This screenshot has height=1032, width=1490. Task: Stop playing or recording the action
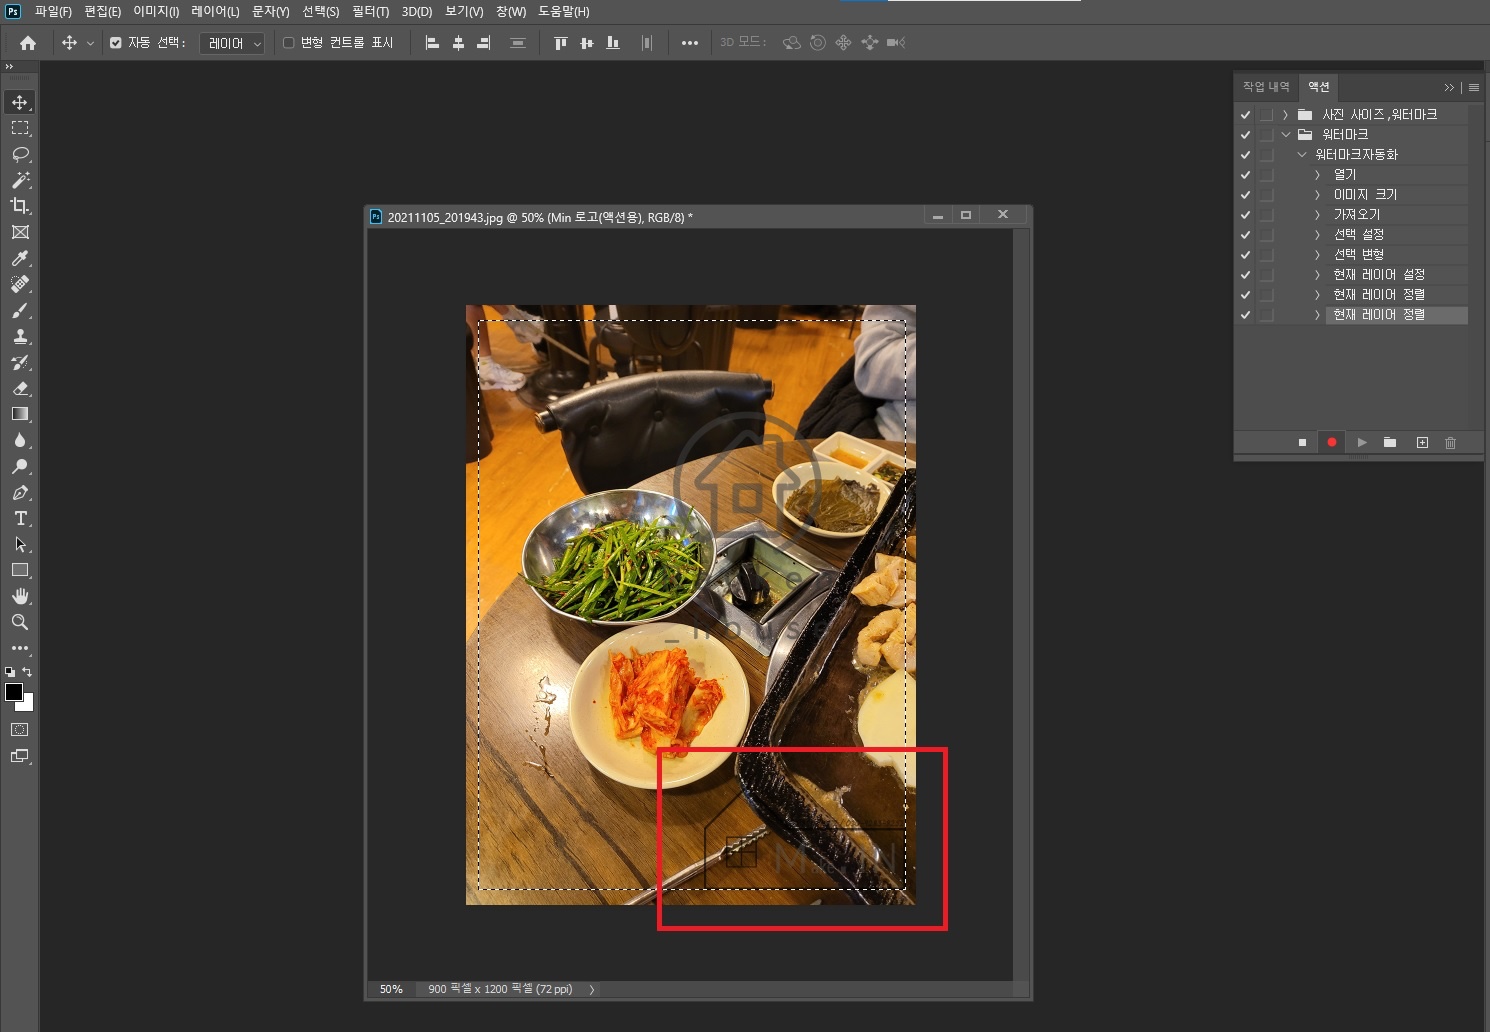click(x=1302, y=442)
